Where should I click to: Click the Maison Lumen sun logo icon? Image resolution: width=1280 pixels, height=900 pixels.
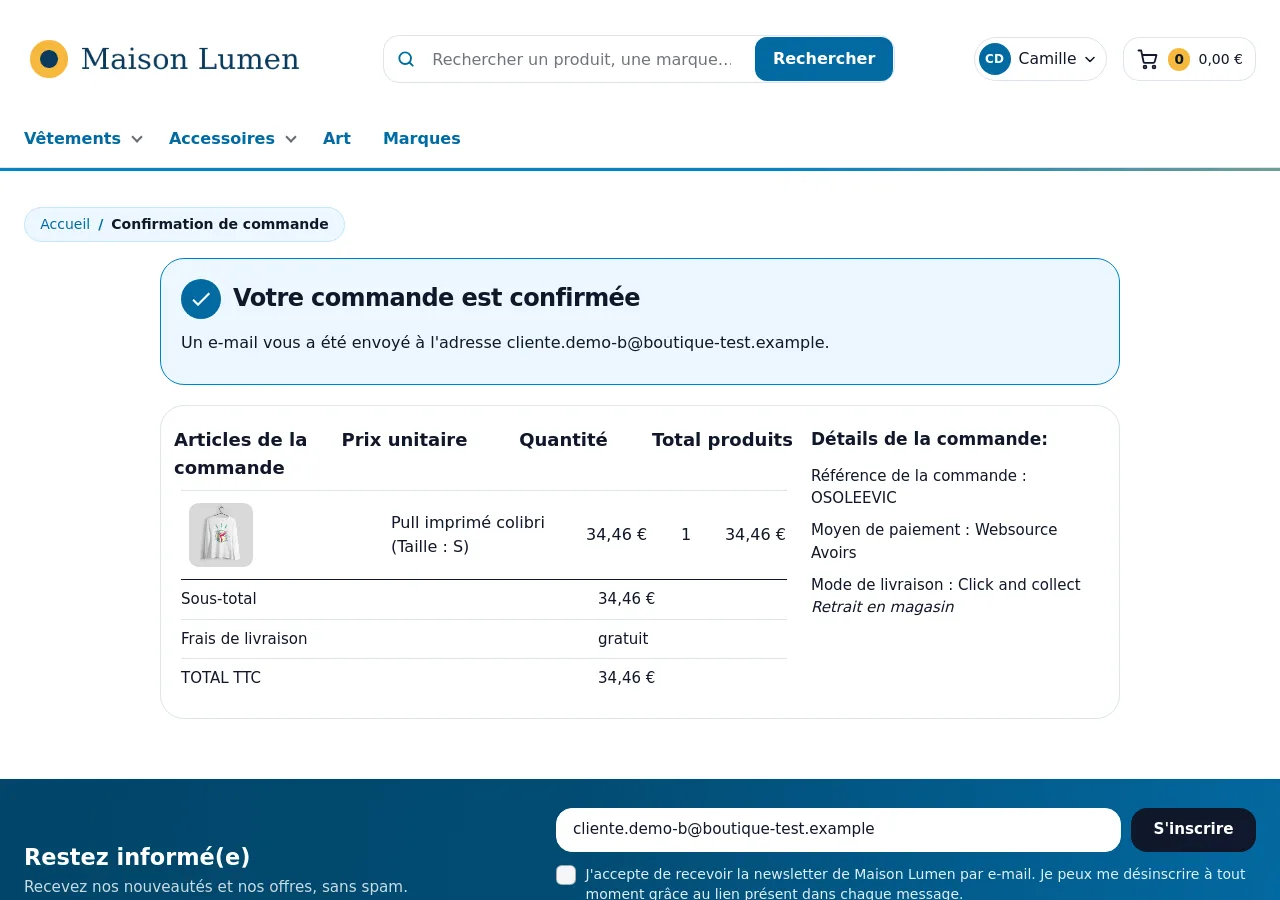pos(49,59)
